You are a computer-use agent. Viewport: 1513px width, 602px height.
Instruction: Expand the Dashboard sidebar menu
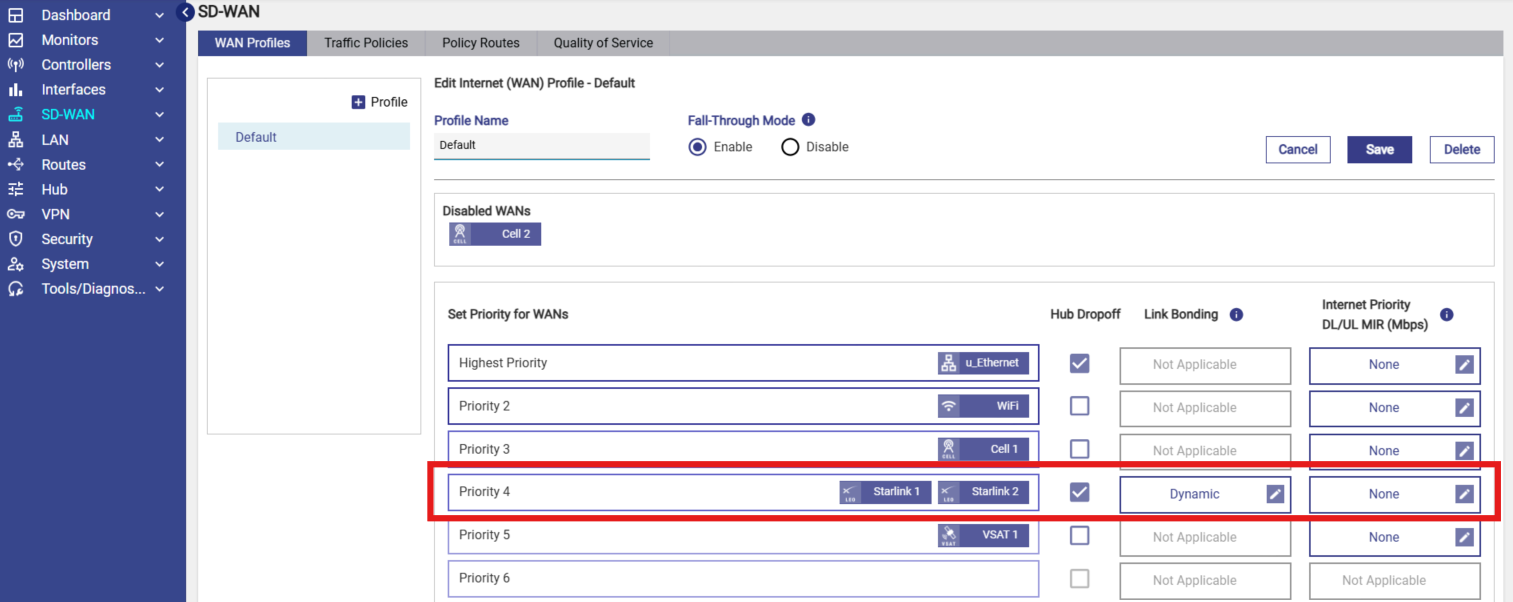159,15
